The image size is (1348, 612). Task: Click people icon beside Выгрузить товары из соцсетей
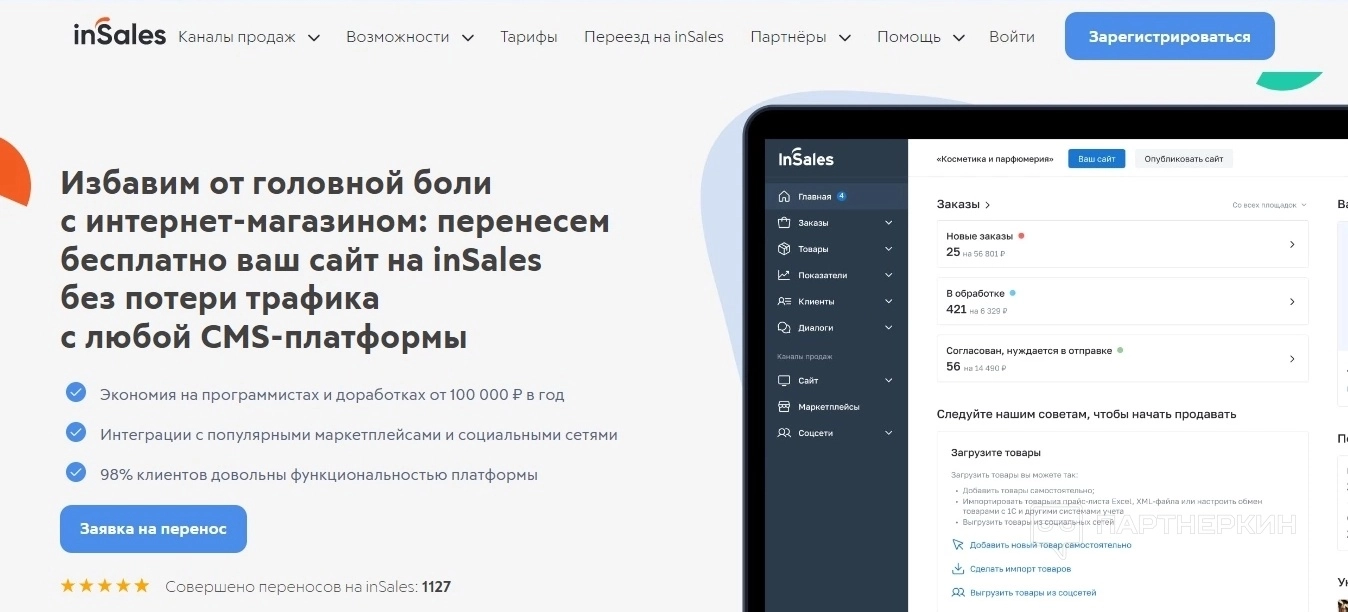coord(958,593)
